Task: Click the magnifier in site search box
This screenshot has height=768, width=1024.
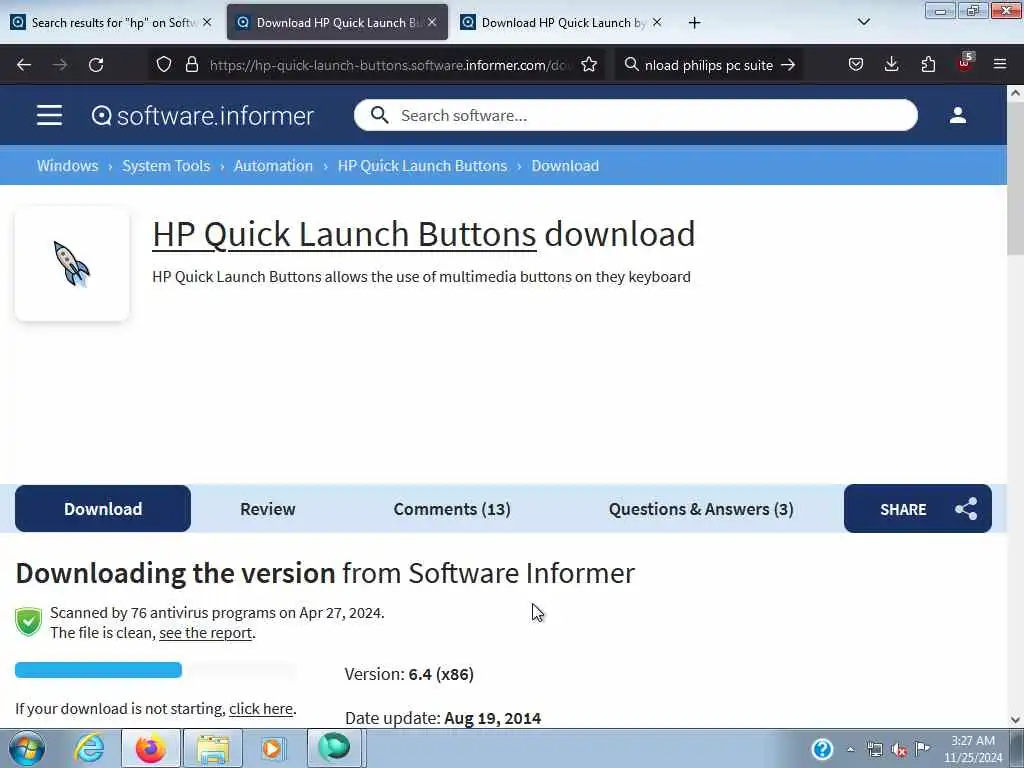Action: [x=379, y=116]
